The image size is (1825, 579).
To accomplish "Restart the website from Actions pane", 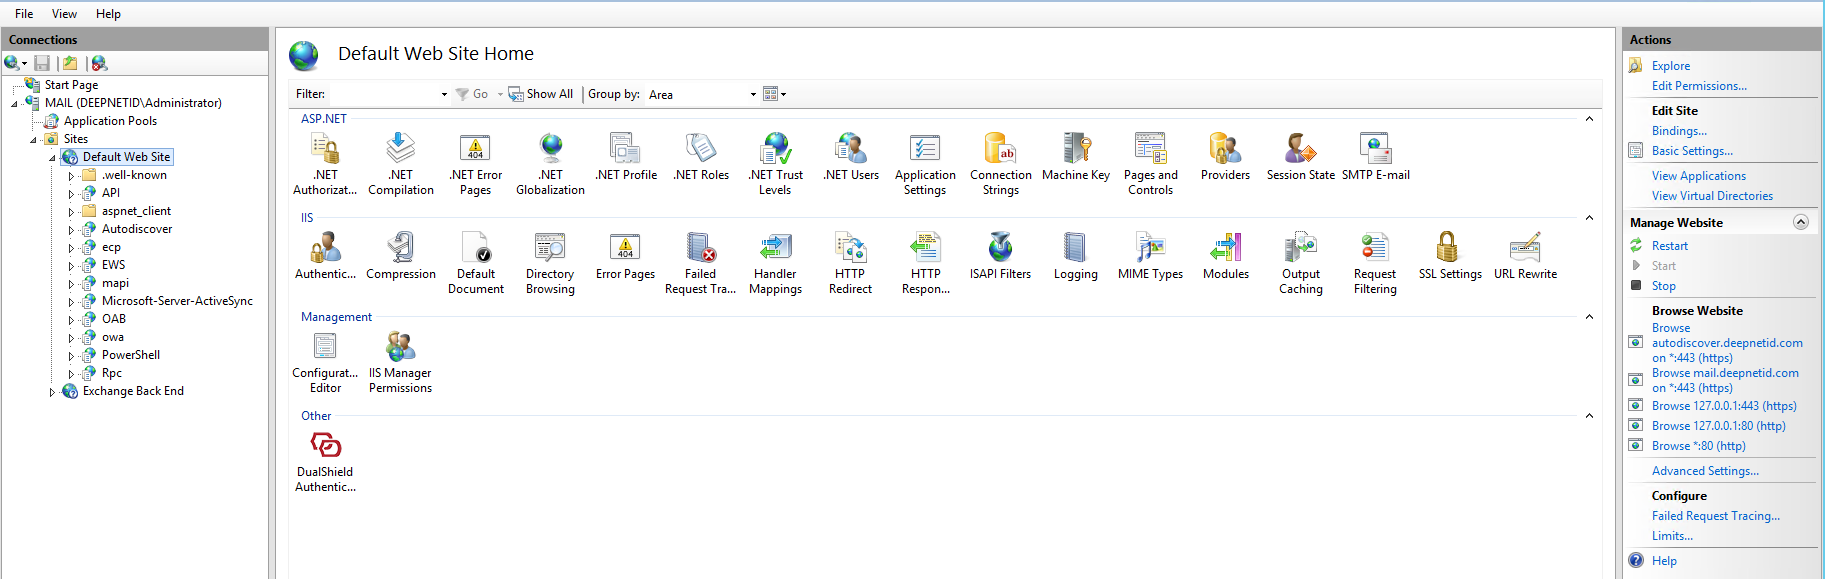I will (x=1669, y=246).
